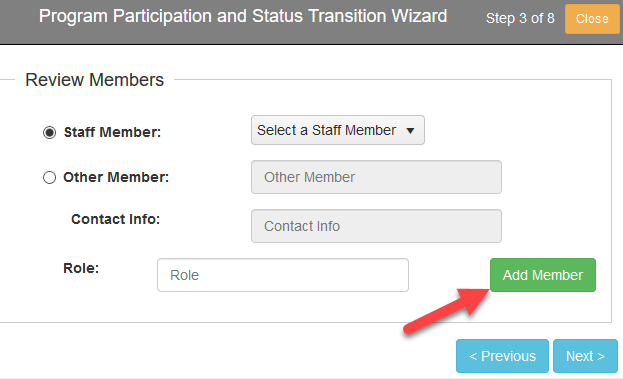Click the Role label

(81, 268)
